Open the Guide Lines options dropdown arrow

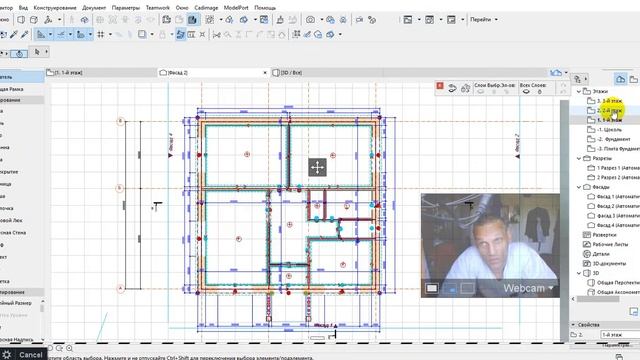51,35
